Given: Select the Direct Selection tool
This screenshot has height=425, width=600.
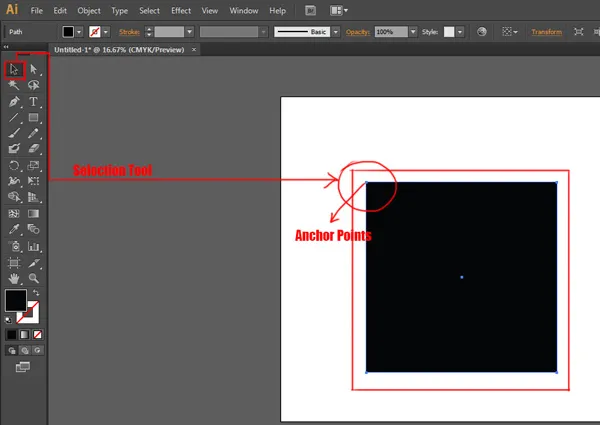Looking at the screenshot, I should pyautogui.click(x=34, y=69).
